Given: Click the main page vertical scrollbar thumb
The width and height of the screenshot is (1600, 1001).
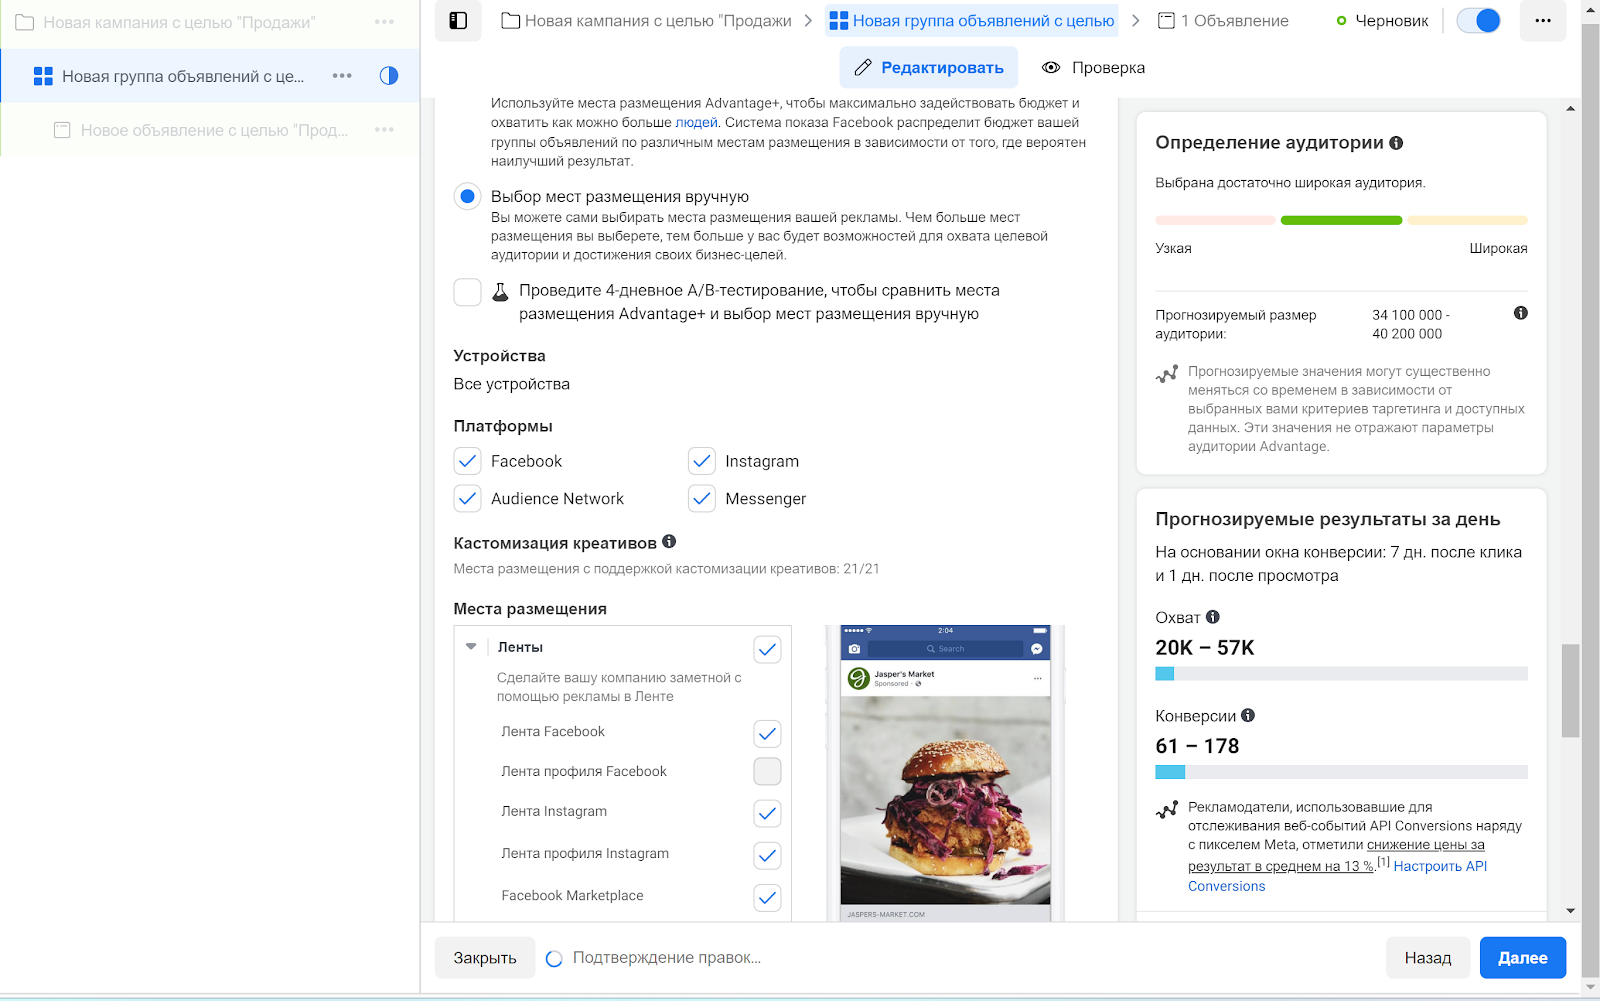Looking at the screenshot, I should pyautogui.click(x=1571, y=690).
